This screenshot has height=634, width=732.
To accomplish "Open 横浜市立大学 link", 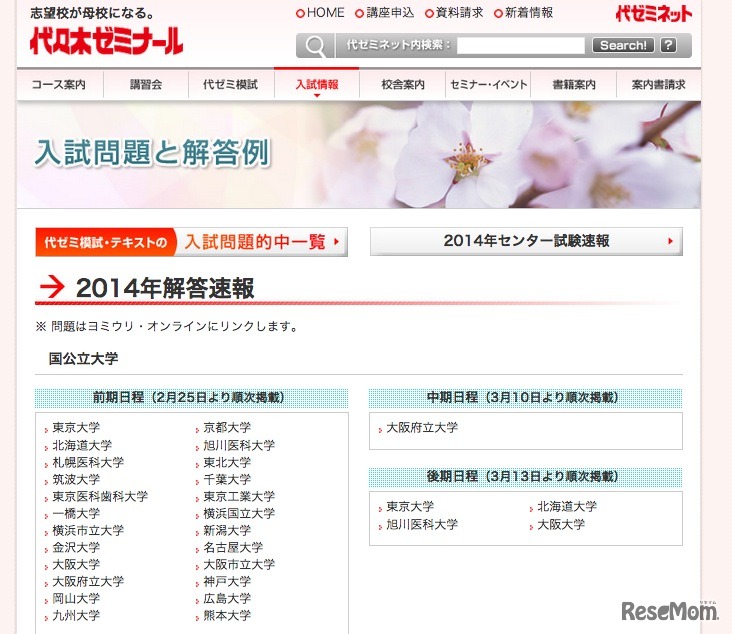I will tap(88, 530).
